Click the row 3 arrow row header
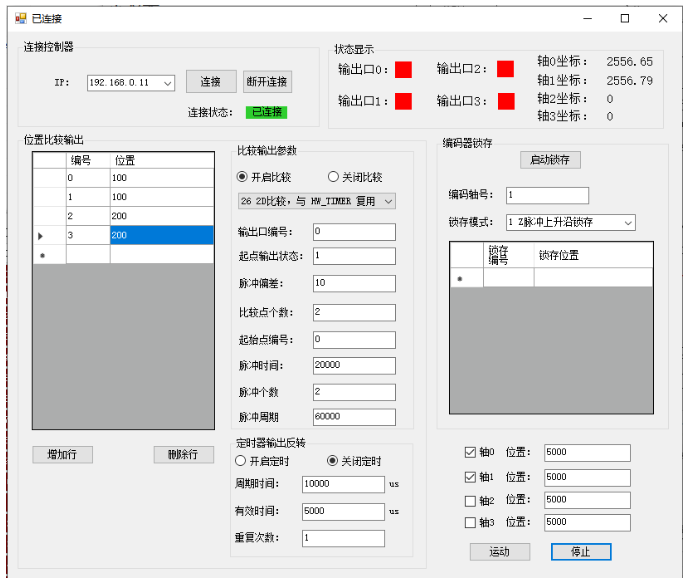Image resolution: width=690 pixels, height=587 pixels. point(50,235)
